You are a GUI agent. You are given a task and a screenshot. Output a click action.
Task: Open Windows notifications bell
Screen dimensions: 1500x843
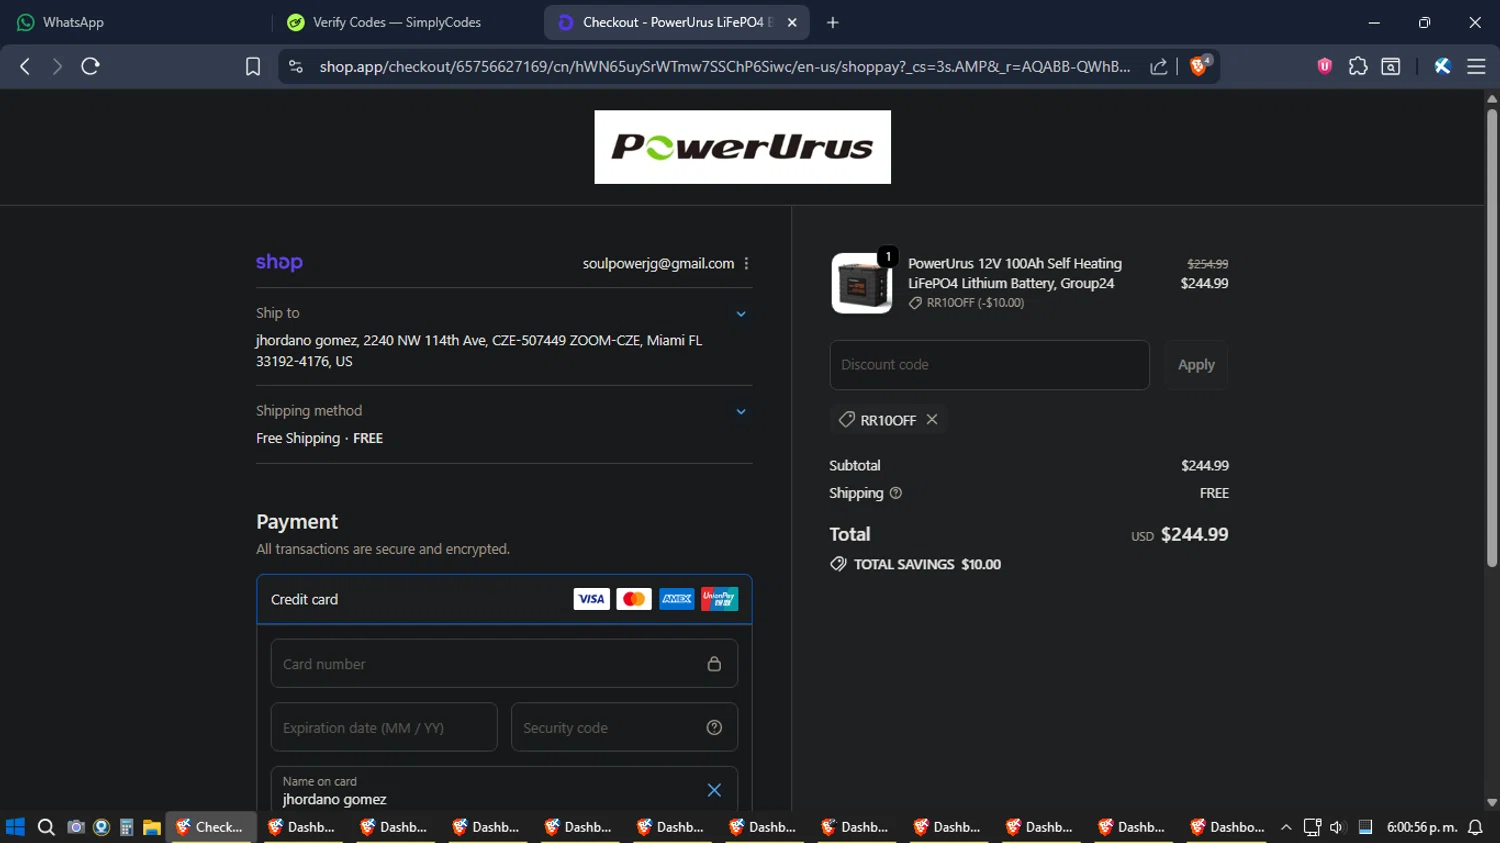click(x=1475, y=827)
